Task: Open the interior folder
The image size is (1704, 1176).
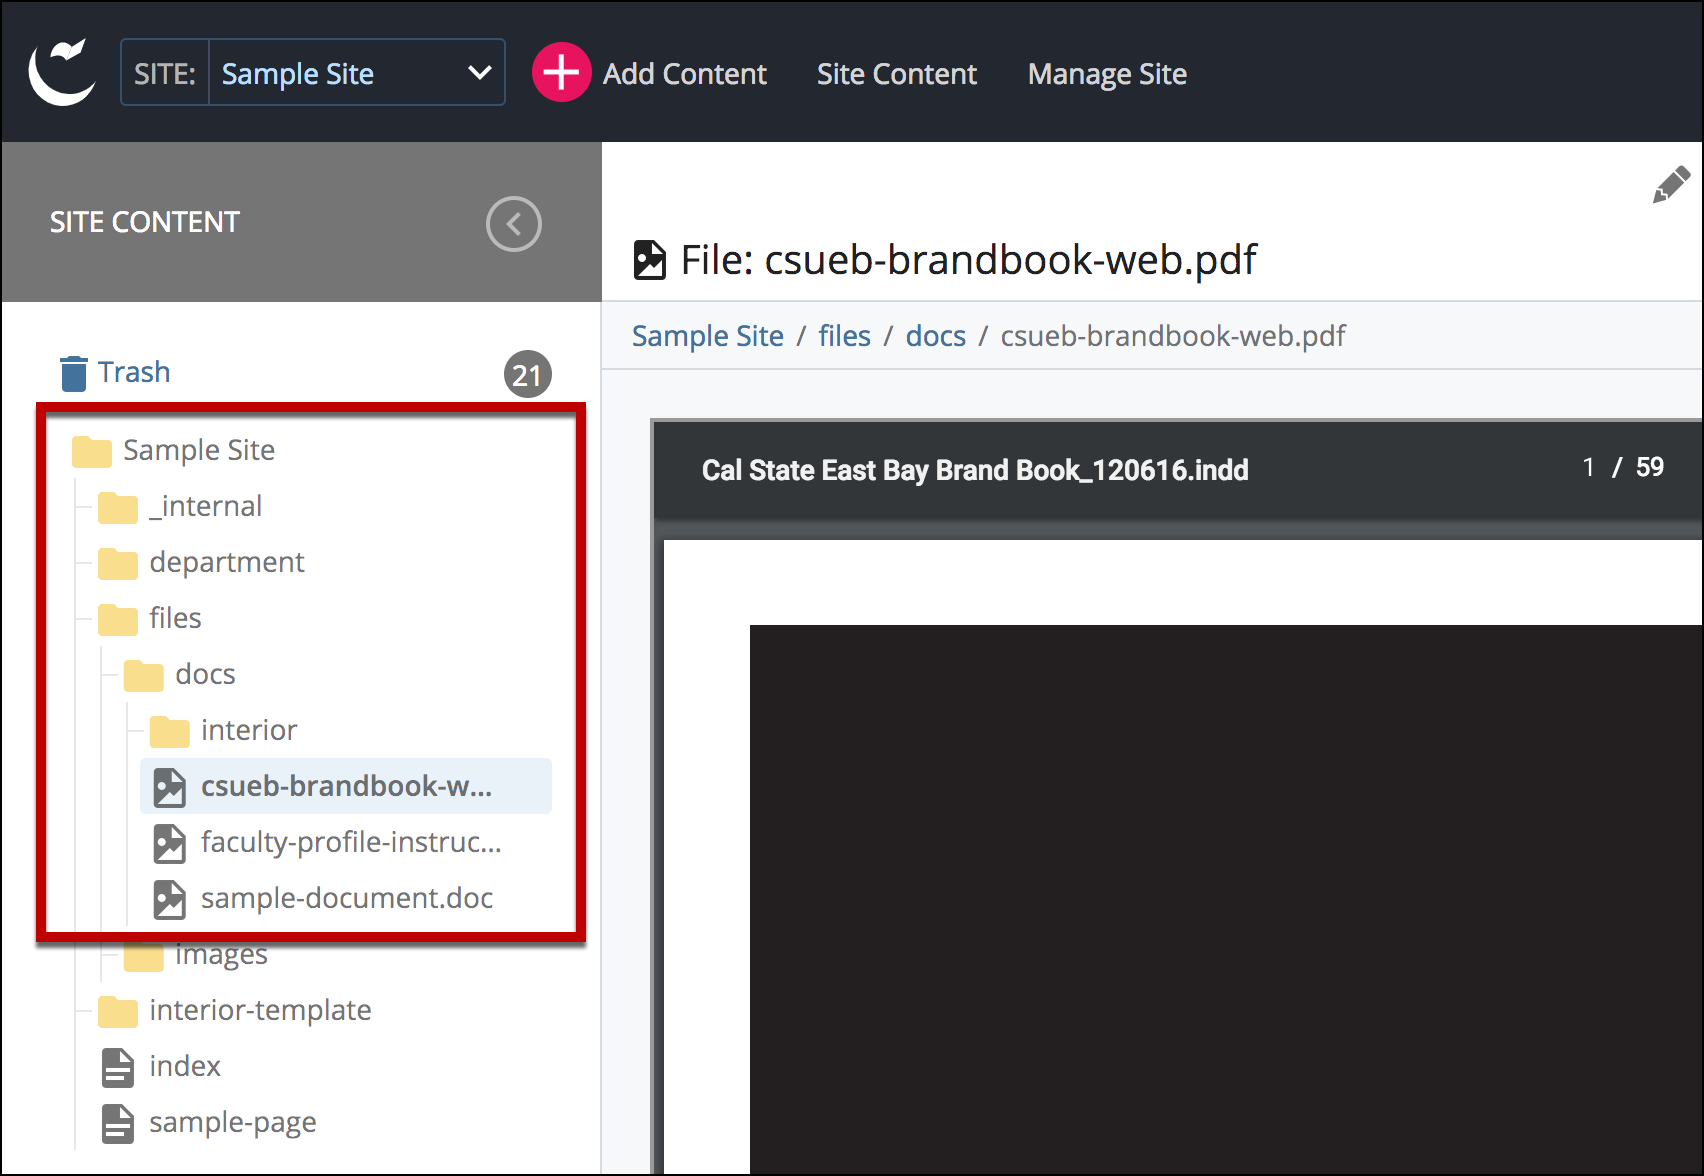Action: pos(249,730)
